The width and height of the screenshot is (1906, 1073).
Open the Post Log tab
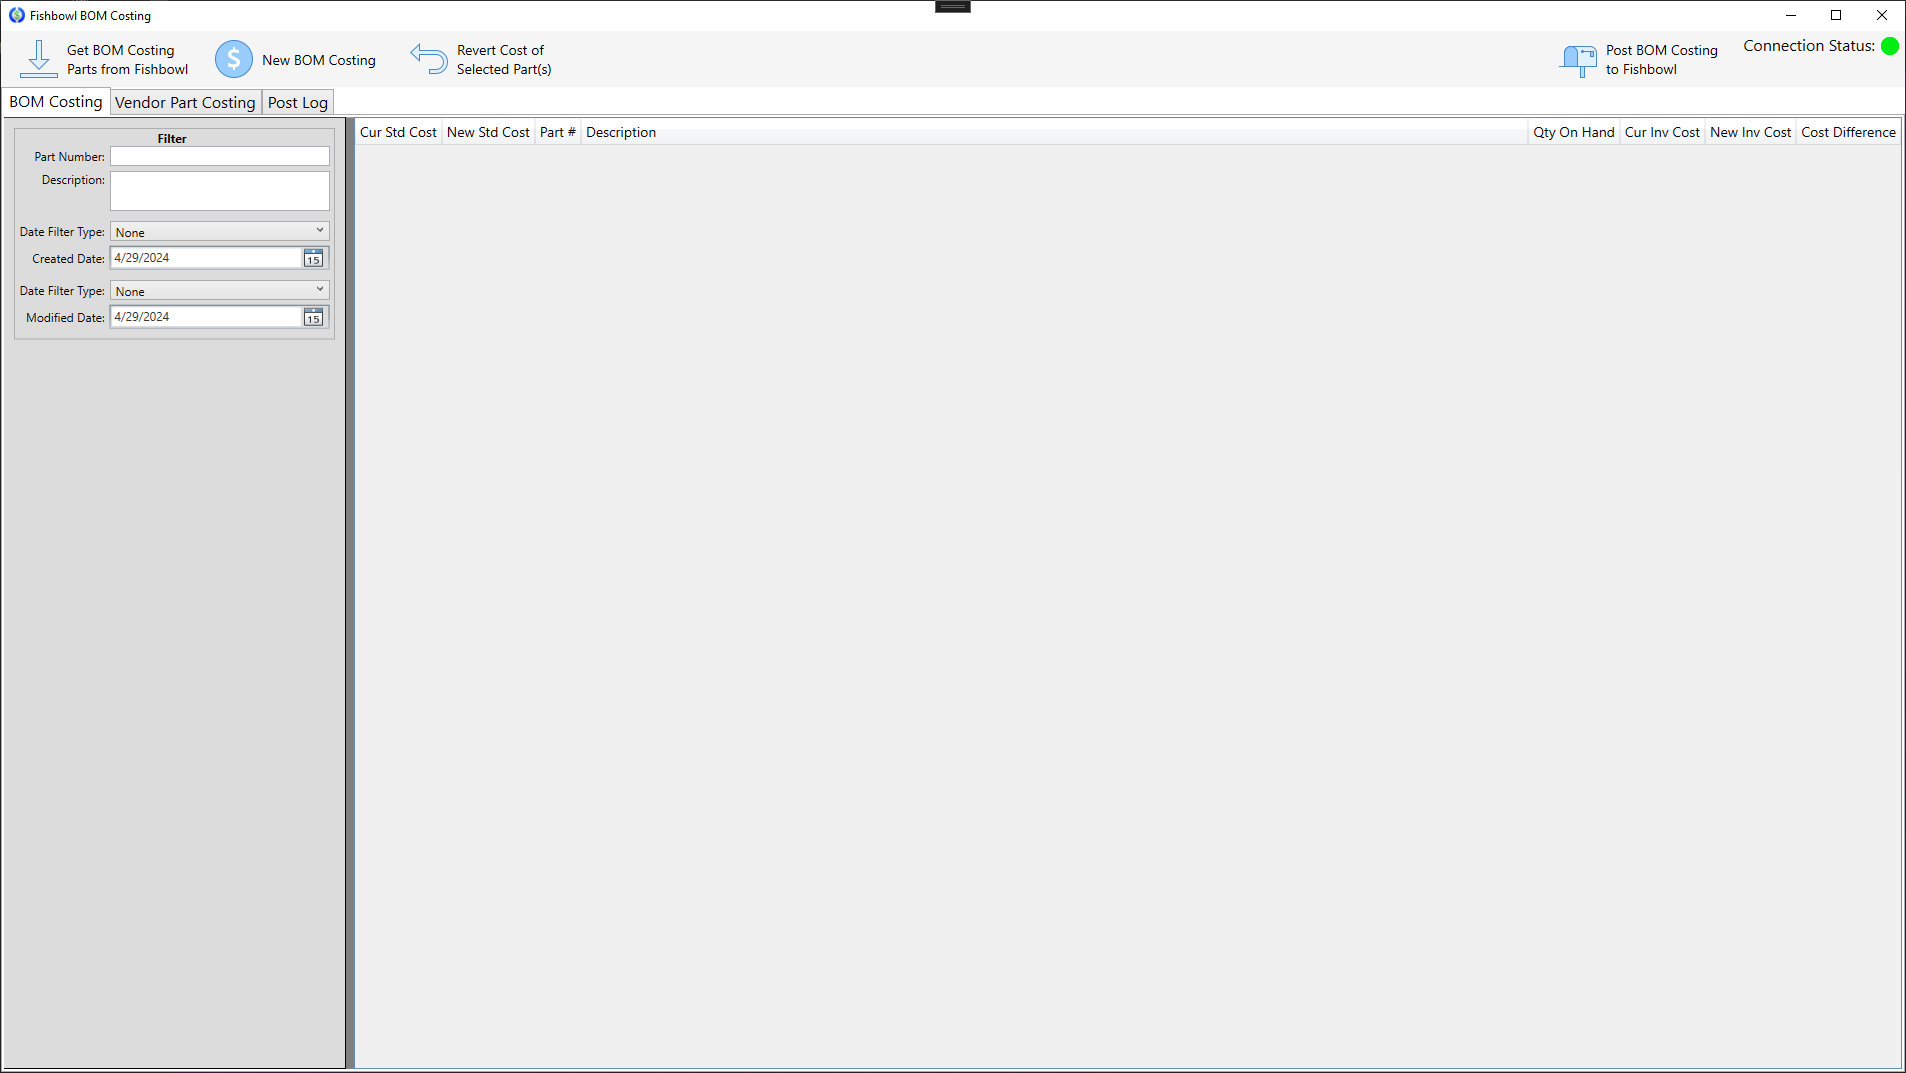(x=297, y=102)
